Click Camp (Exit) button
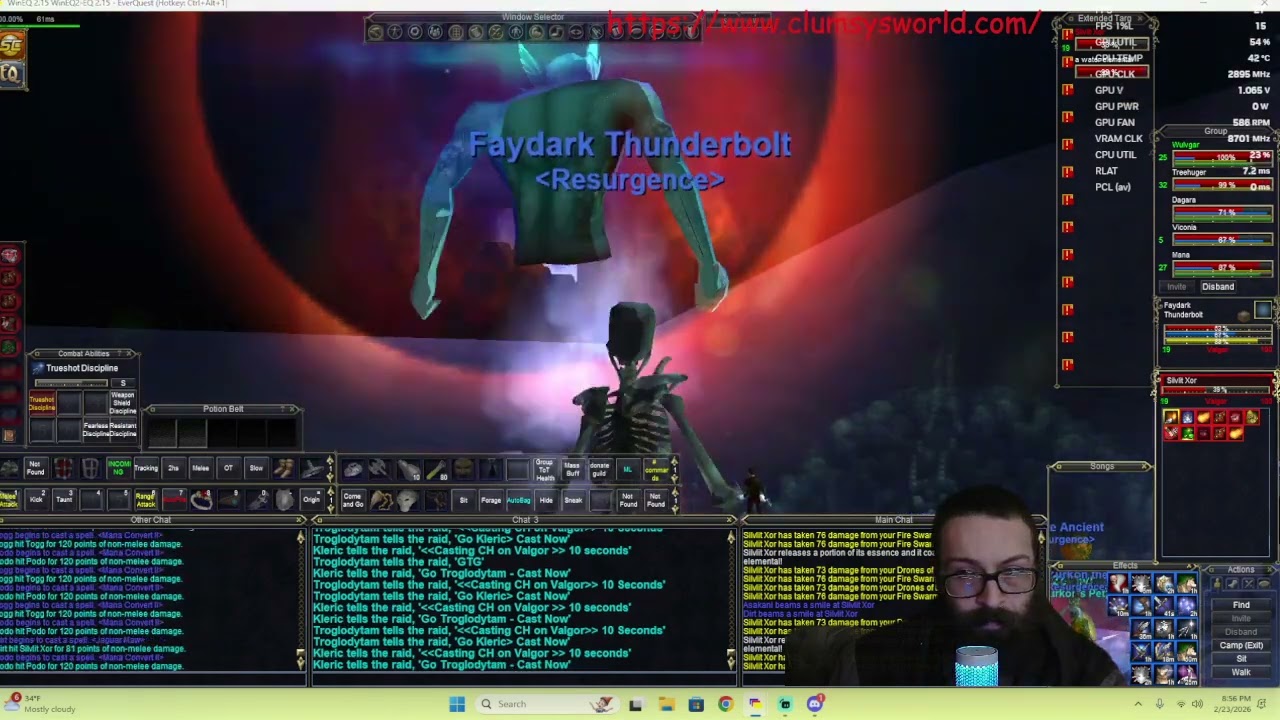1280x720 pixels. coord(1241,645)
